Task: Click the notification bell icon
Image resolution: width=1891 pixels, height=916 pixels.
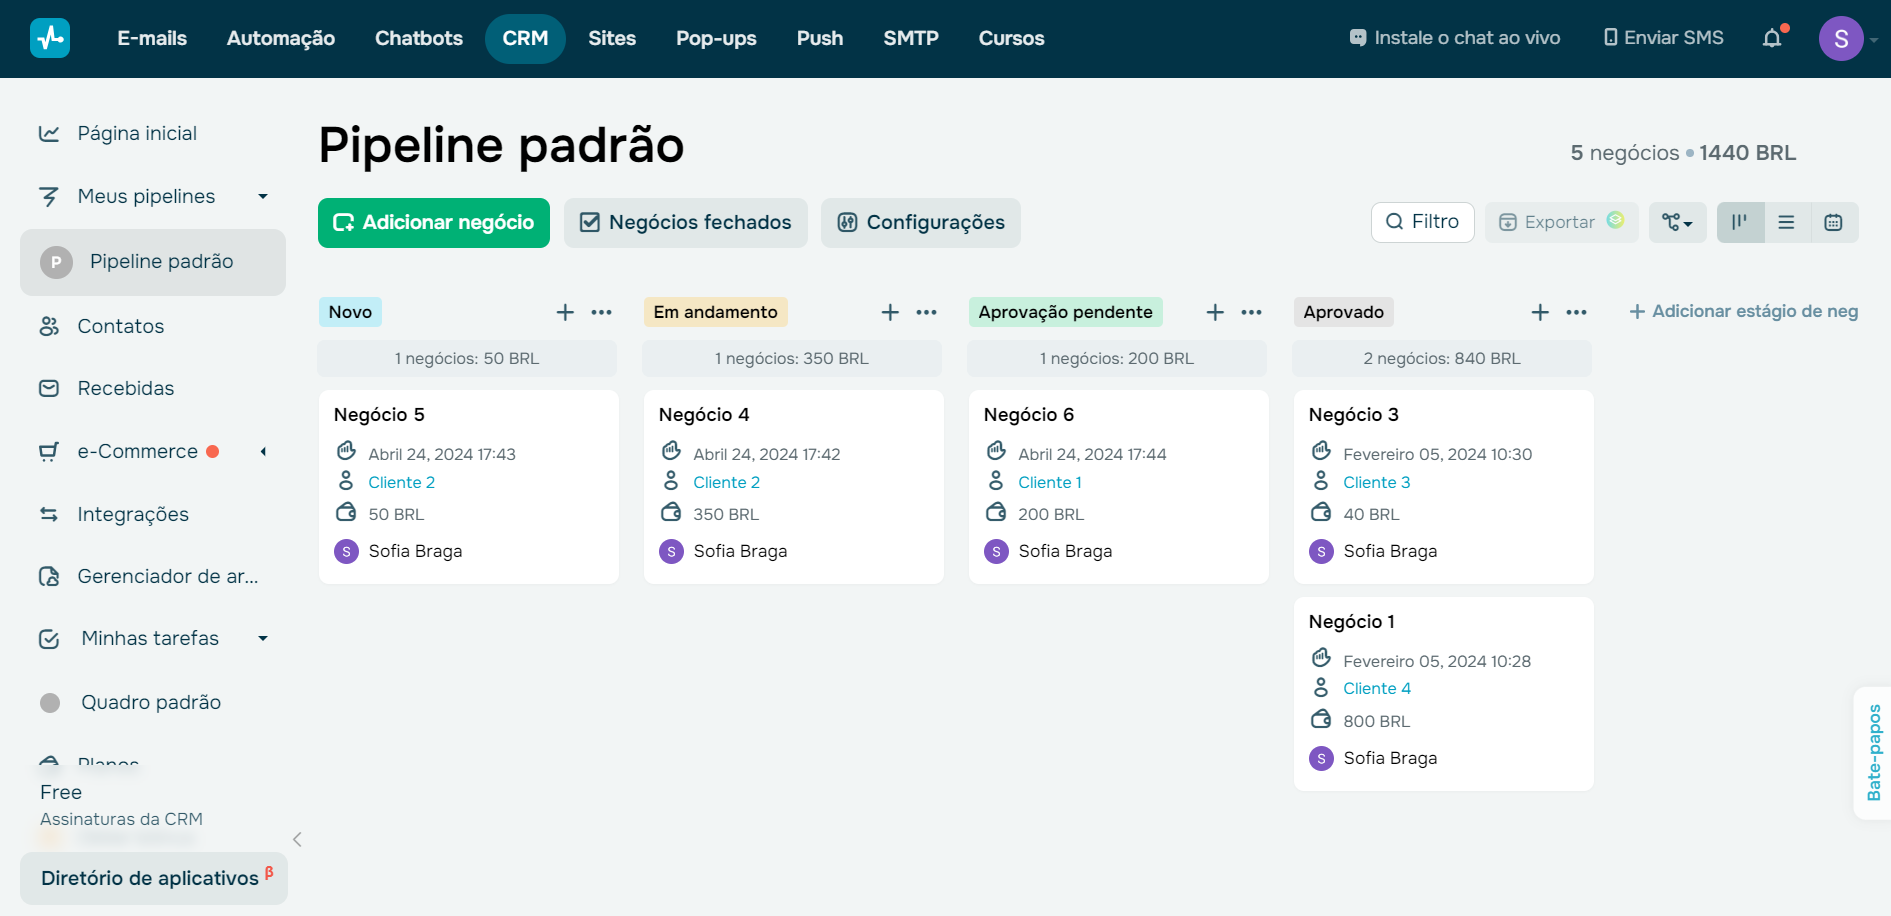Action: pyautogui.click(x=1773, y=37)
